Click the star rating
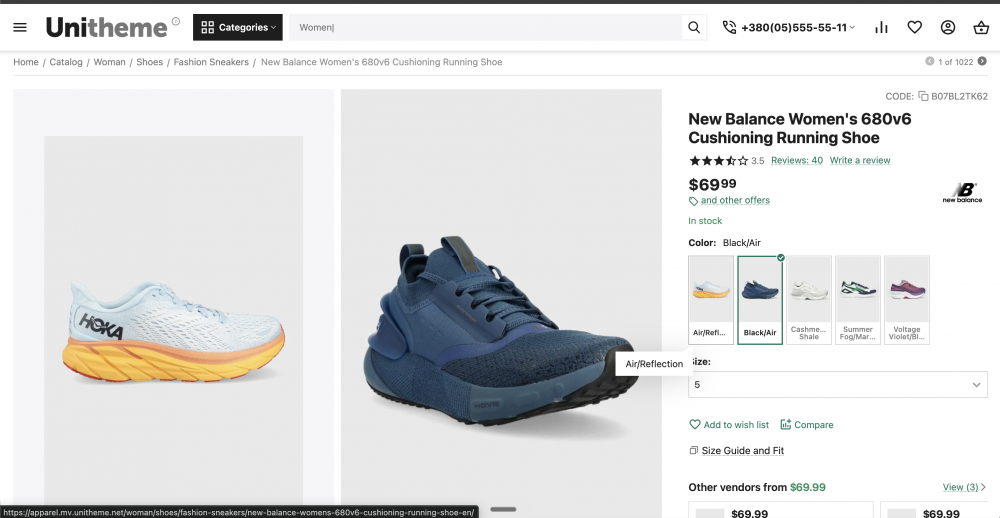This screenshot has width=1000, height=518. [718, 161]
